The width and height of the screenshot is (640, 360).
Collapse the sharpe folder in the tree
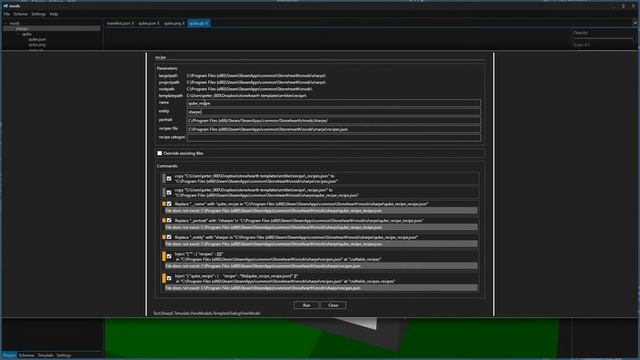[x=12, y=29]
